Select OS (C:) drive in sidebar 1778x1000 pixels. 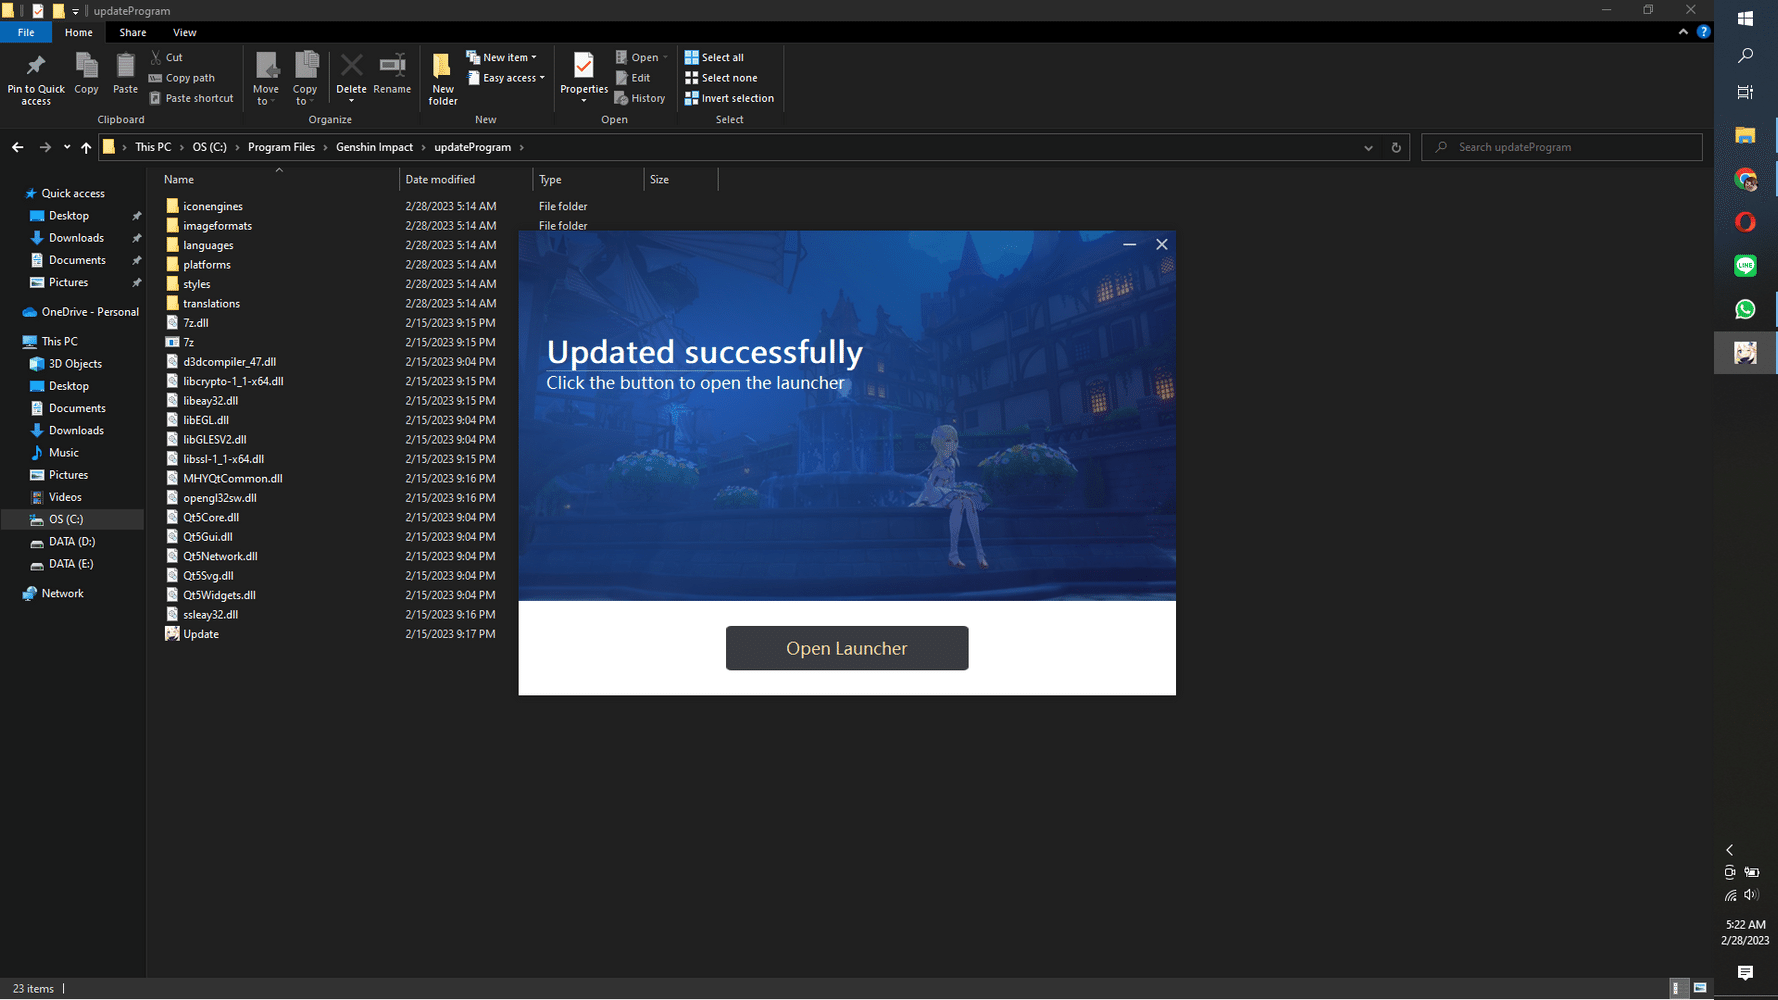(66, 519)
